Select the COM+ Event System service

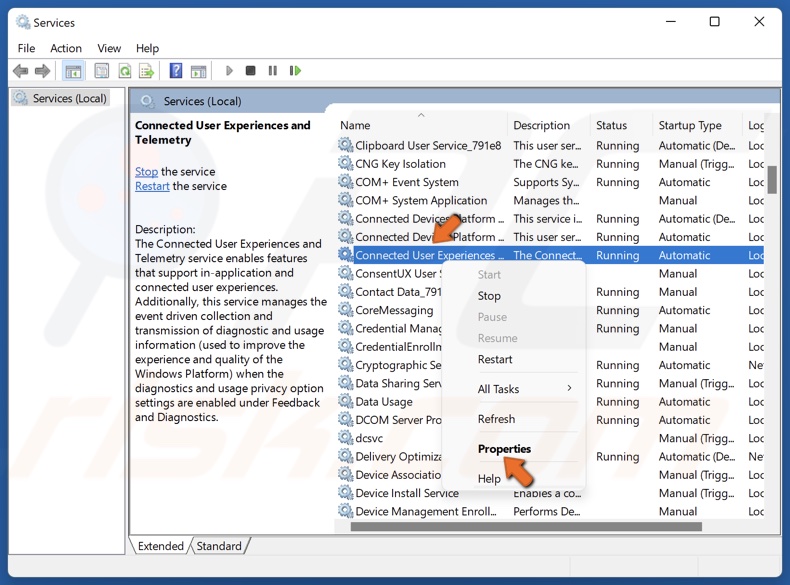pos(550,182)
